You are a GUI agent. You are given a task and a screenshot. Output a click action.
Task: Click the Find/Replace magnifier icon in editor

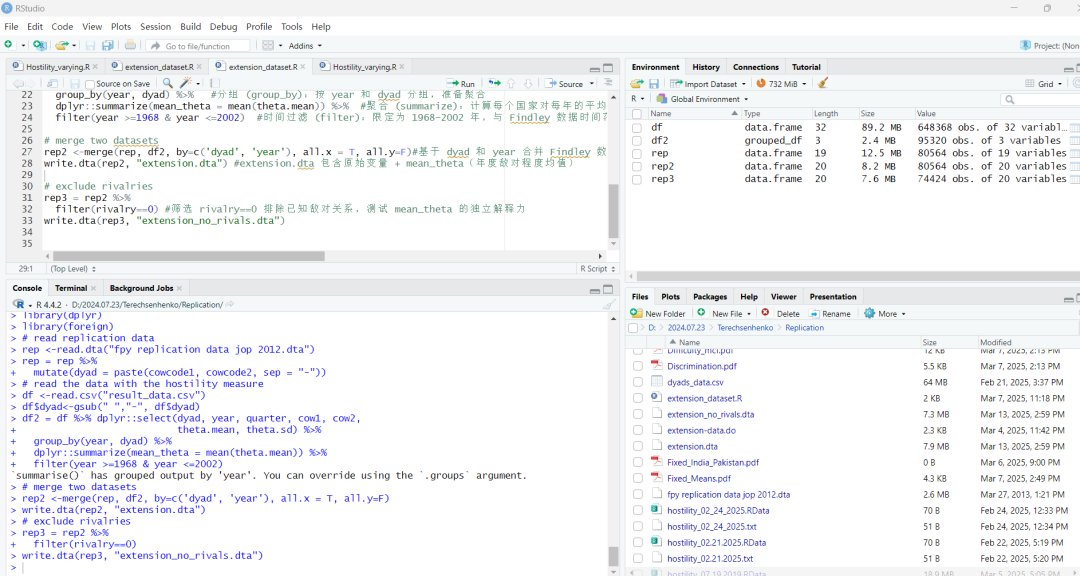(x=167, y=83)
